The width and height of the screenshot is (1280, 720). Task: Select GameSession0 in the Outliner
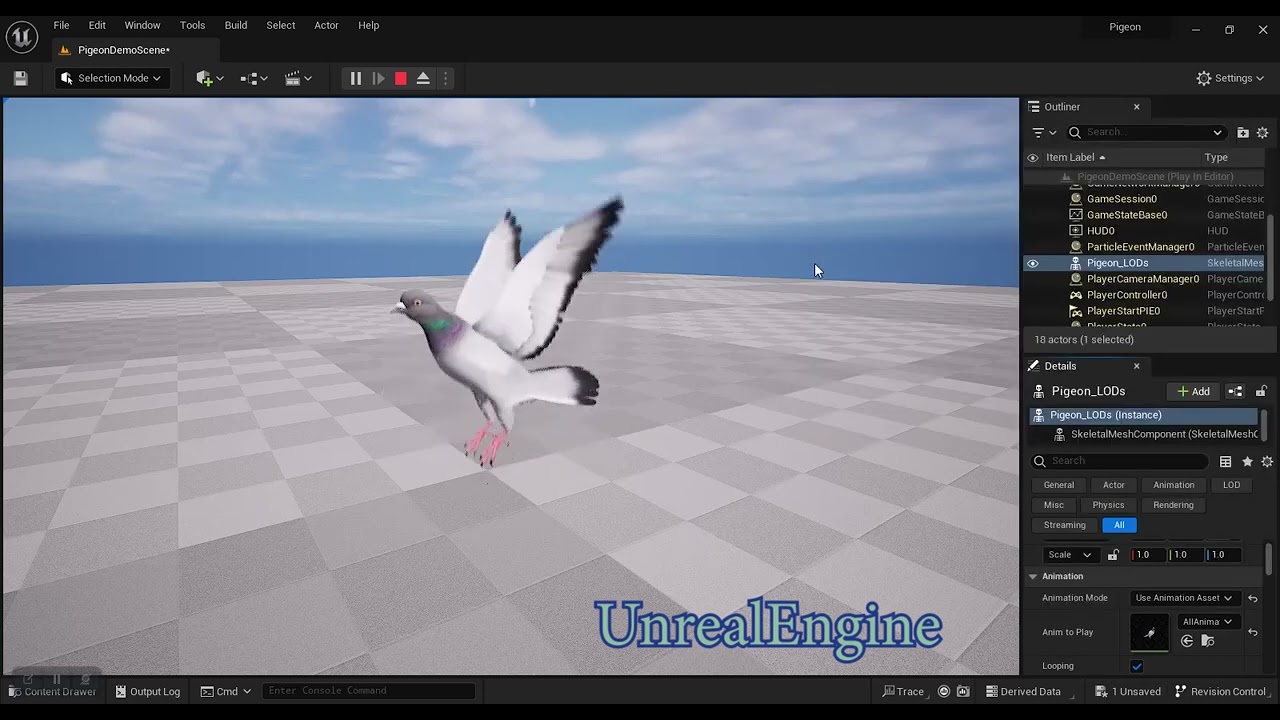1121,199
